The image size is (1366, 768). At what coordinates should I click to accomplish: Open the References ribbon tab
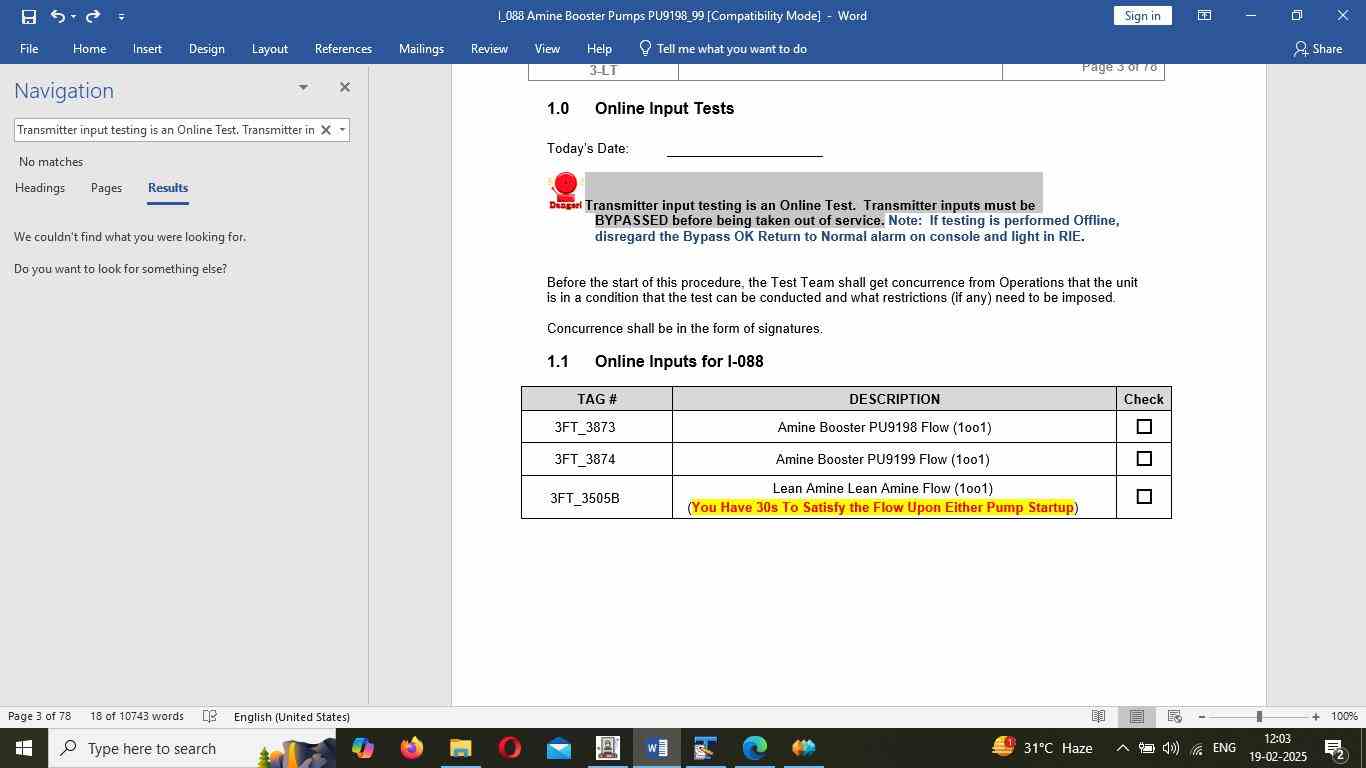[343, 49]
